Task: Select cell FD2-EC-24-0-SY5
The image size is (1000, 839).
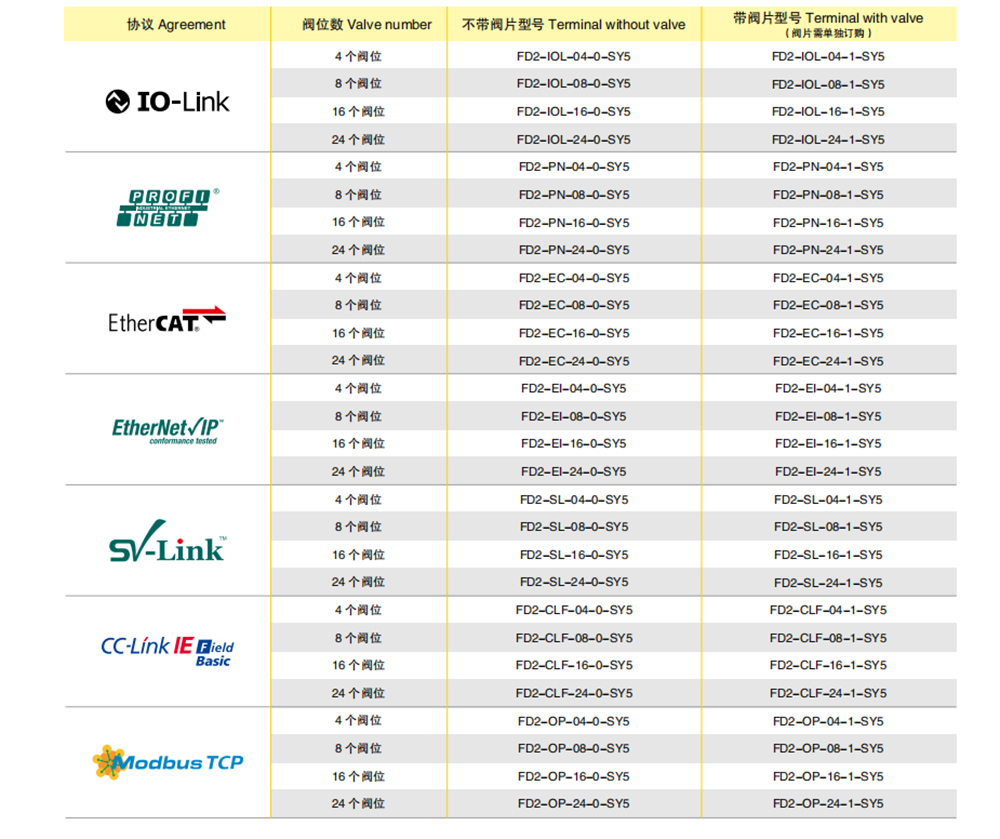Action: point(573,361)
